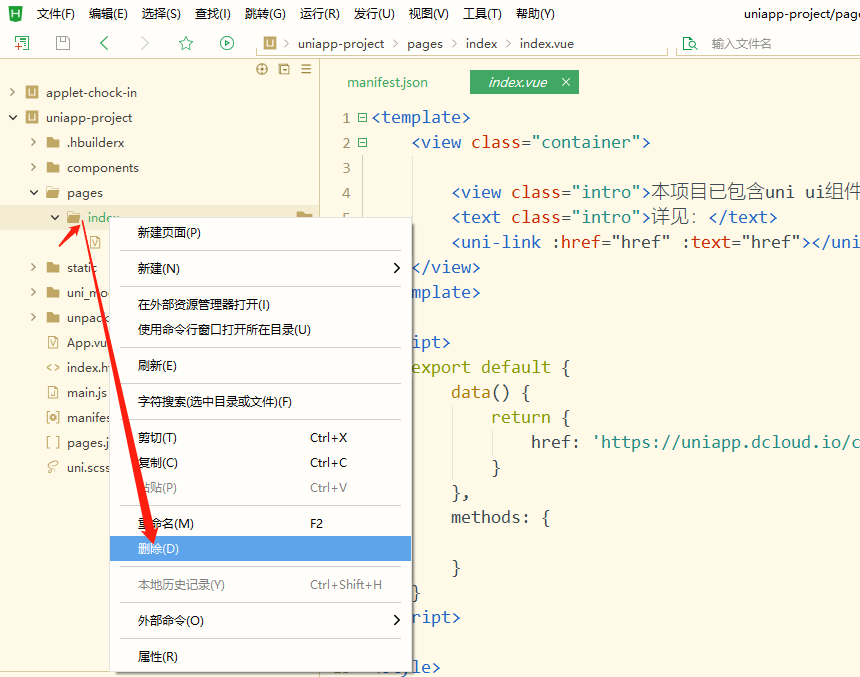Click the index breadcrumb segment
860x677 pixels.
481,44
